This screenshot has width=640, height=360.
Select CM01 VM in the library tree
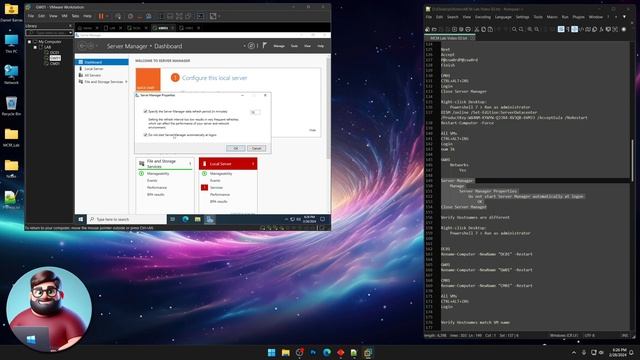(54, 64)
